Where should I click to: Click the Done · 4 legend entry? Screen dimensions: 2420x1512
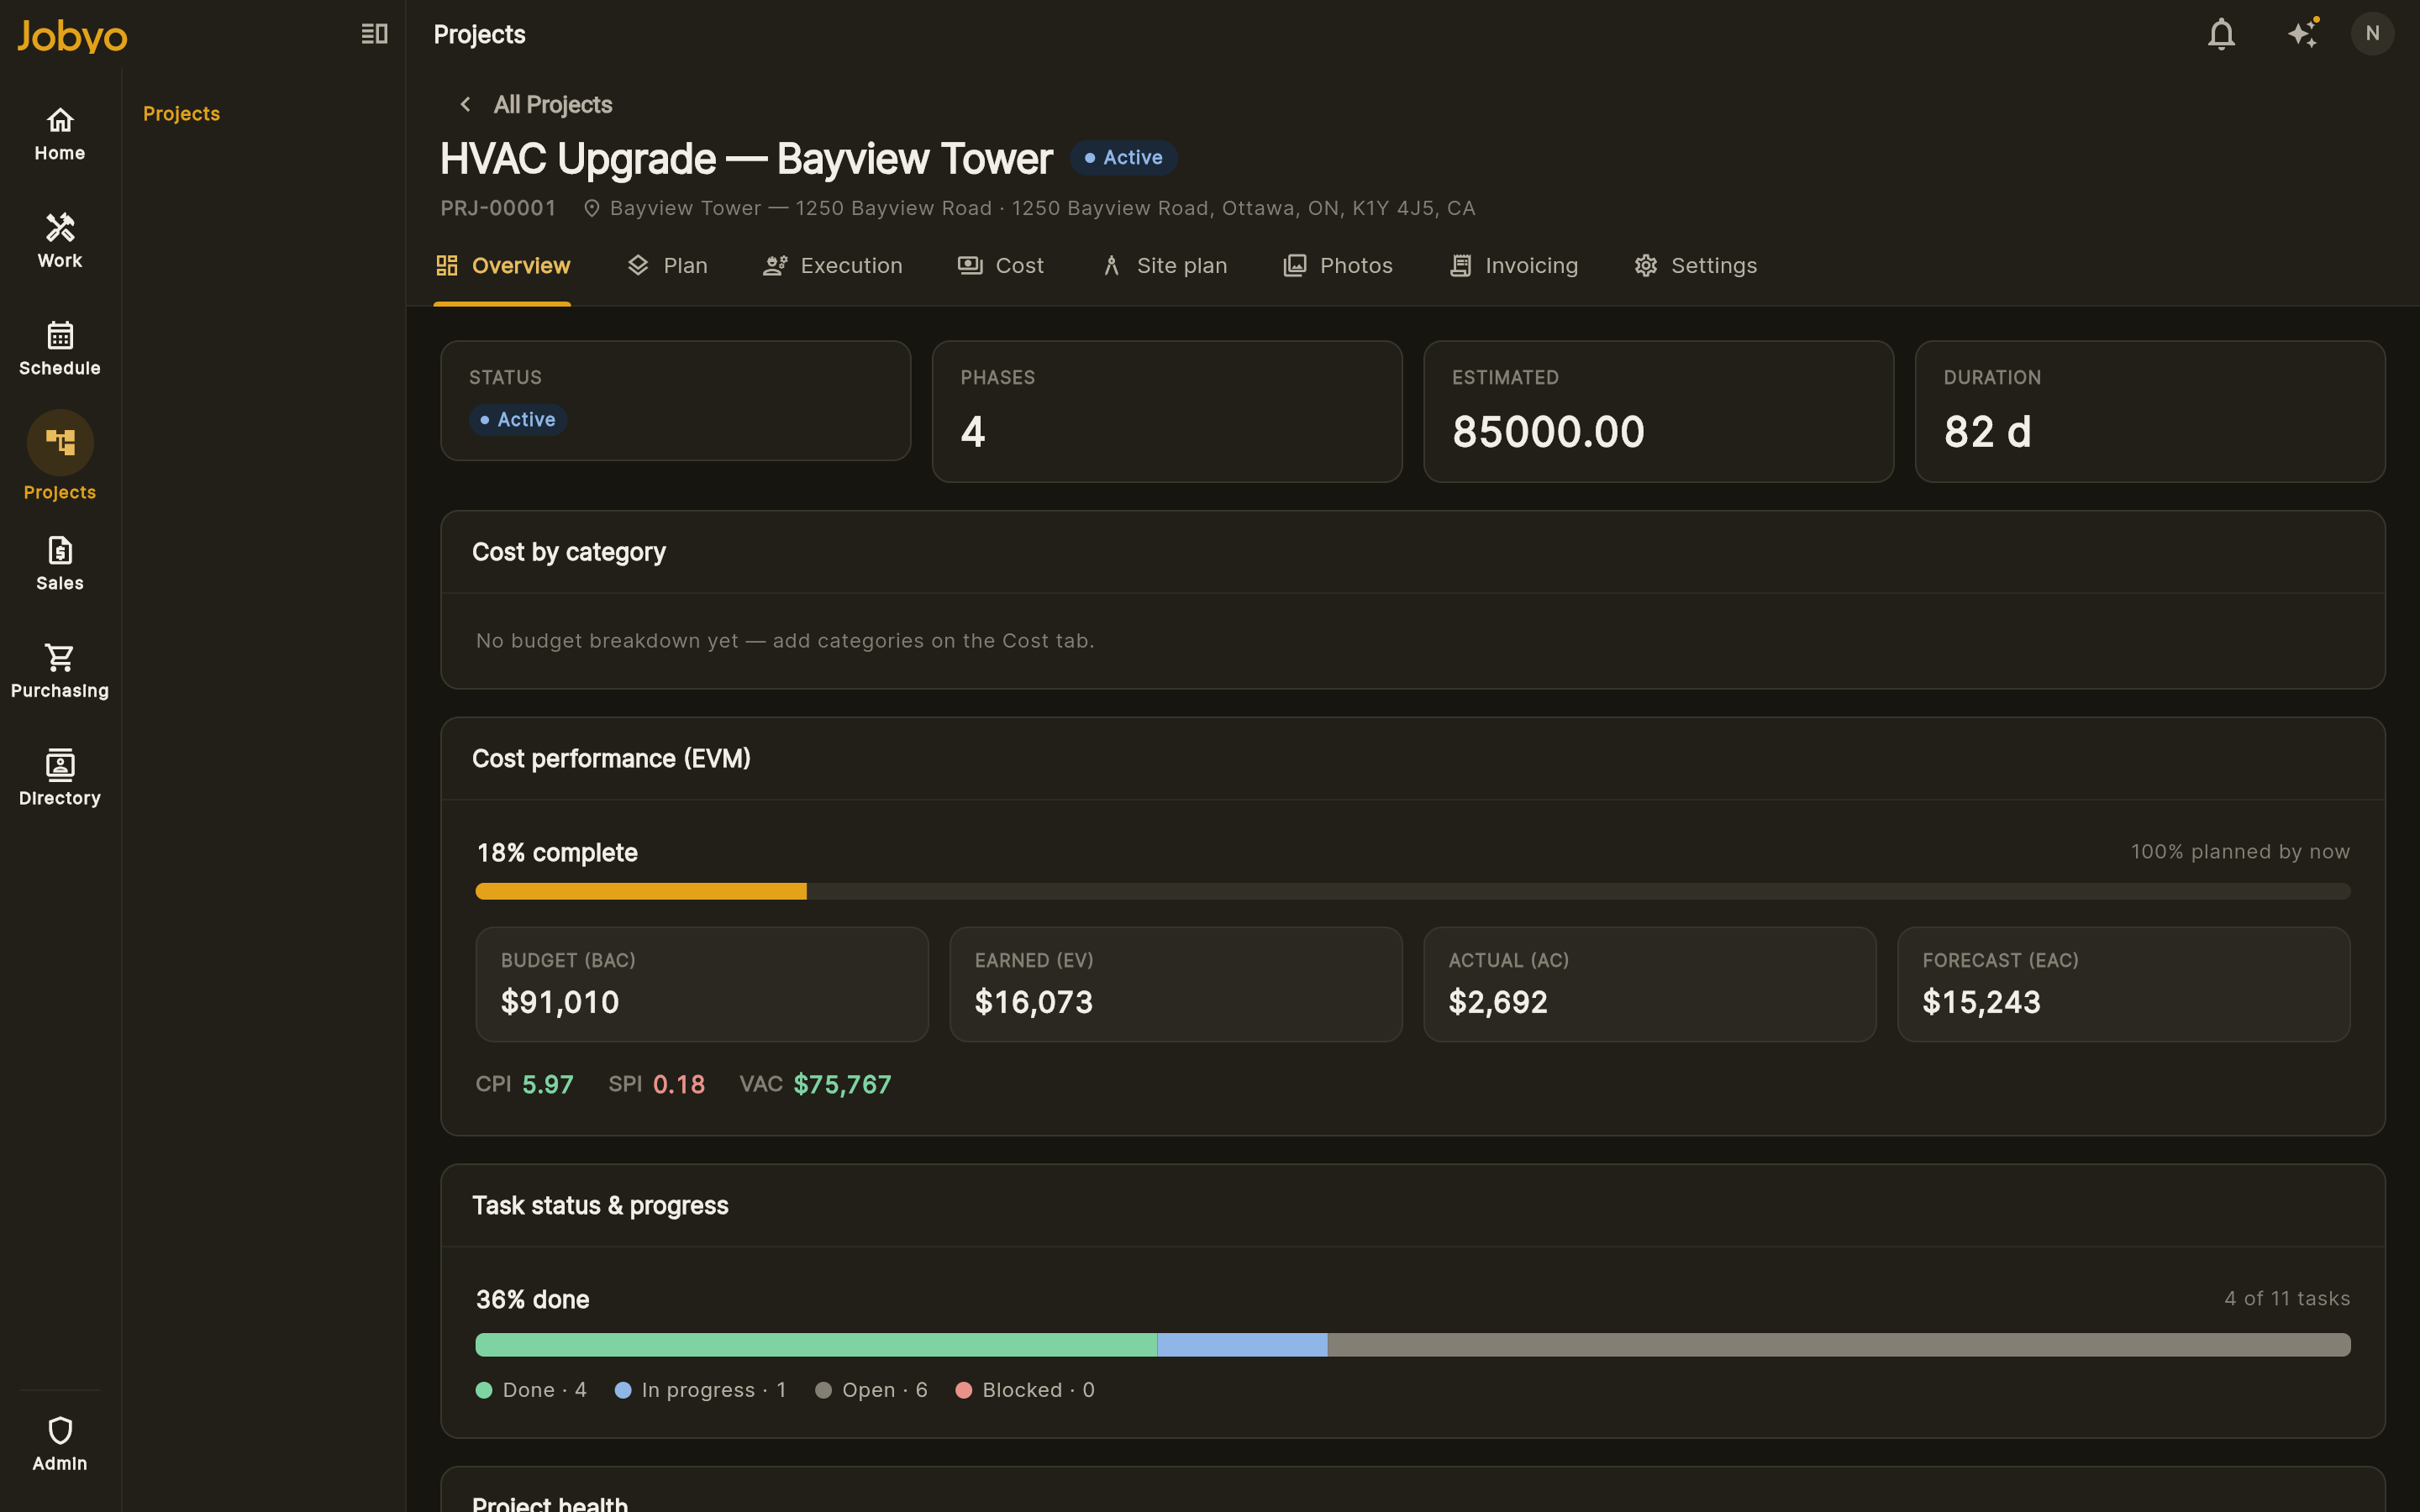pyautogui.click(x=531, y=1390)
